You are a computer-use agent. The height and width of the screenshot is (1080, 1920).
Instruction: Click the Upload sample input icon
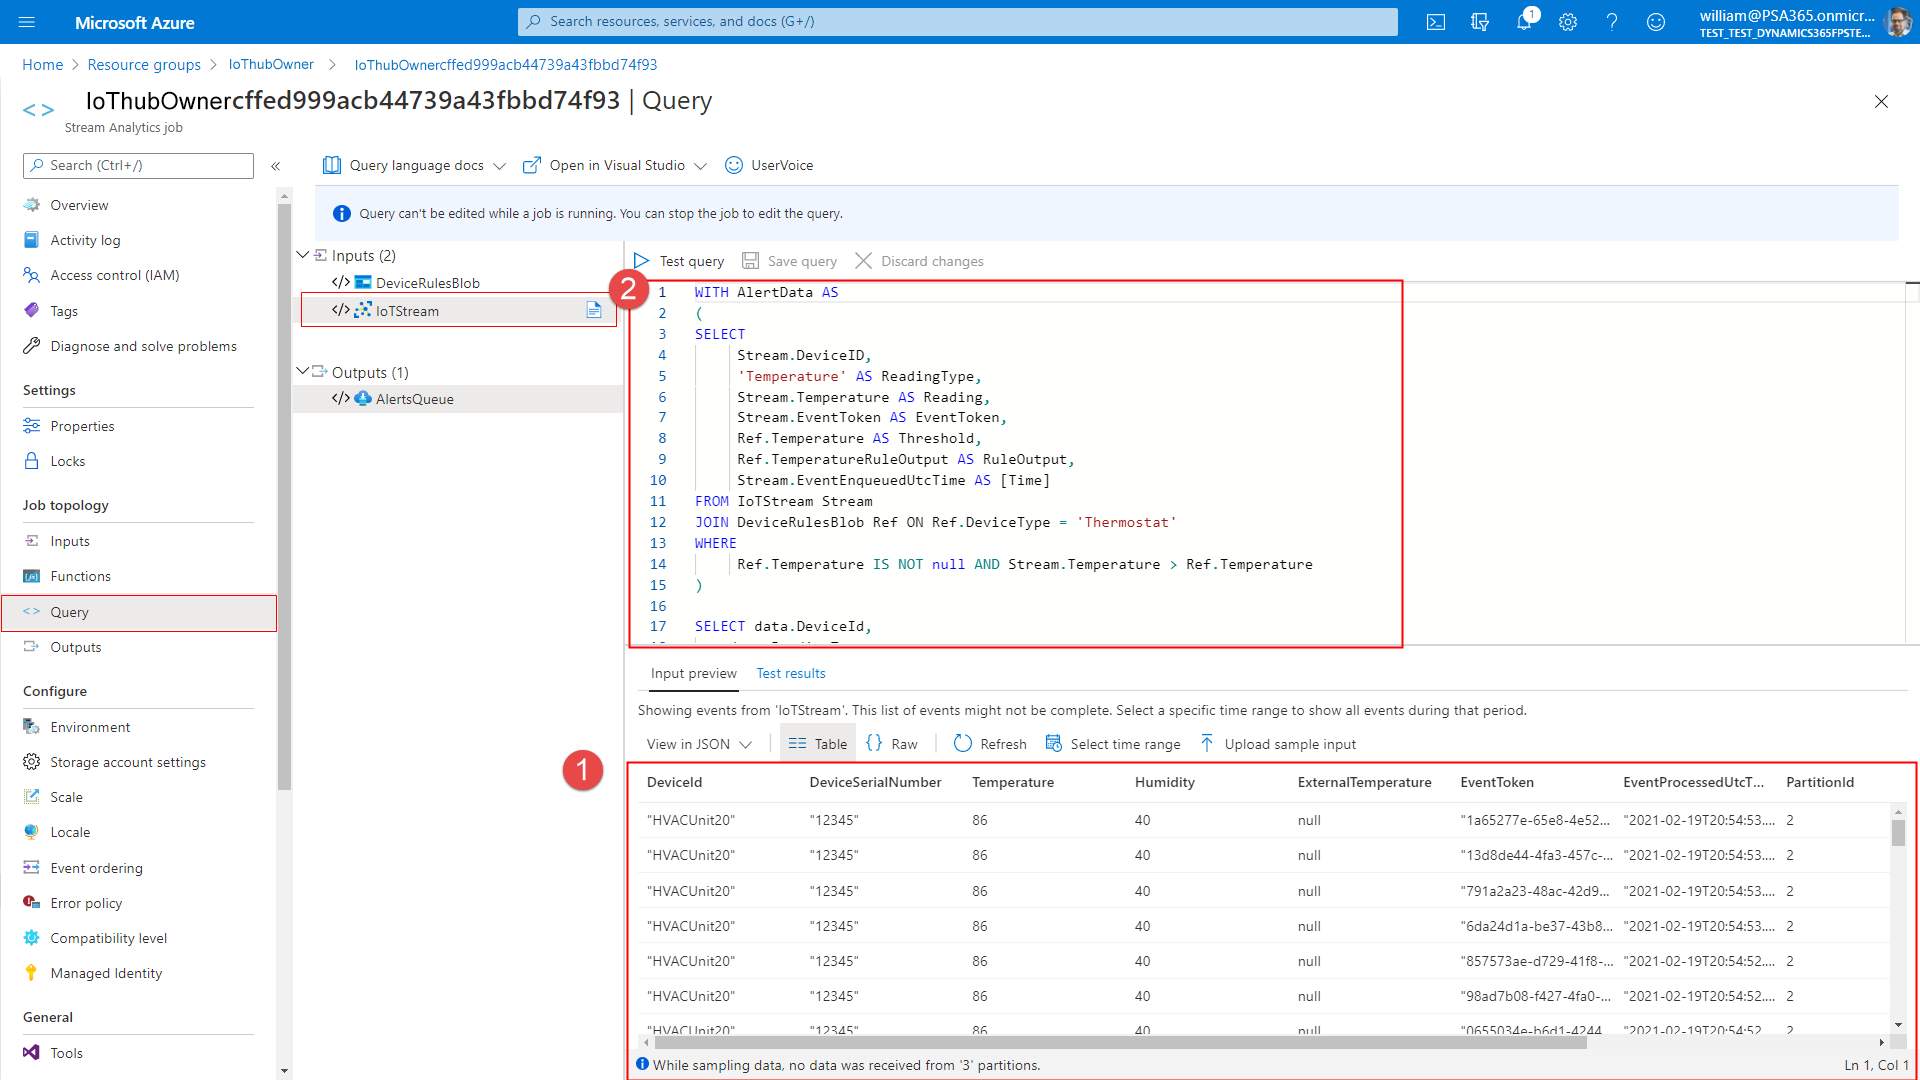point(1207,742)
